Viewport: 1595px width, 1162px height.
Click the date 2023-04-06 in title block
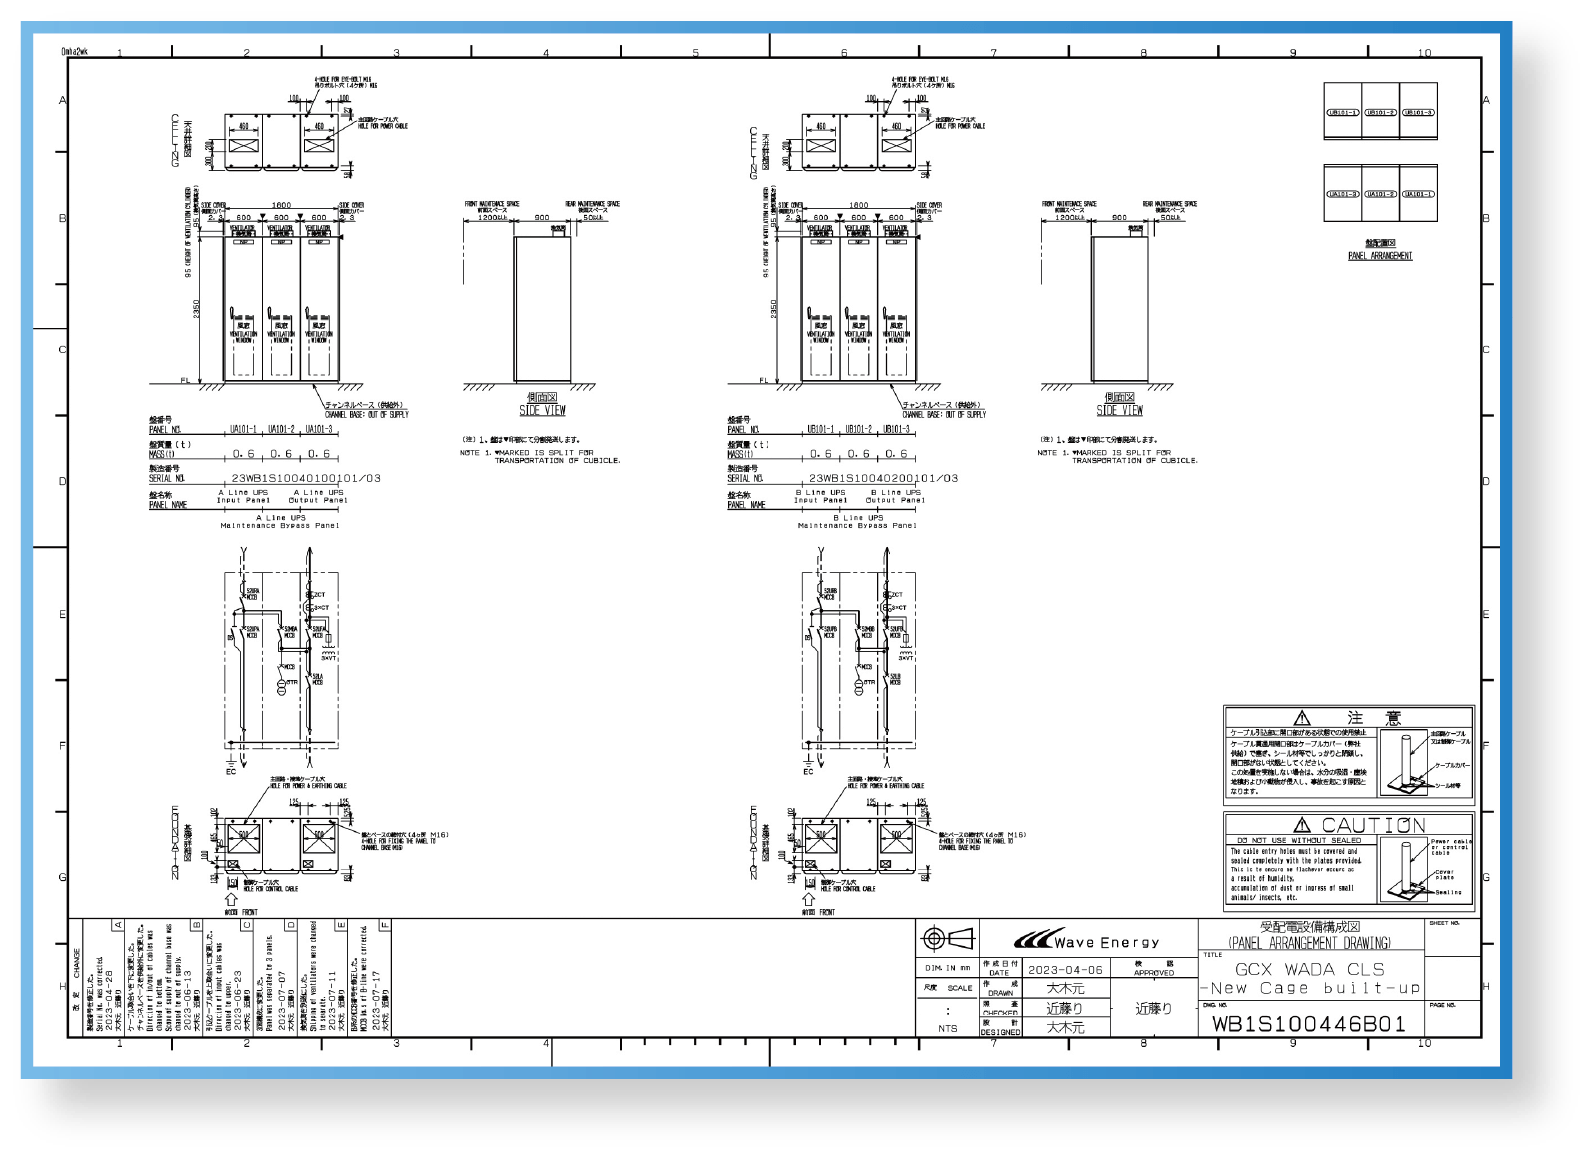[1065, 969]
